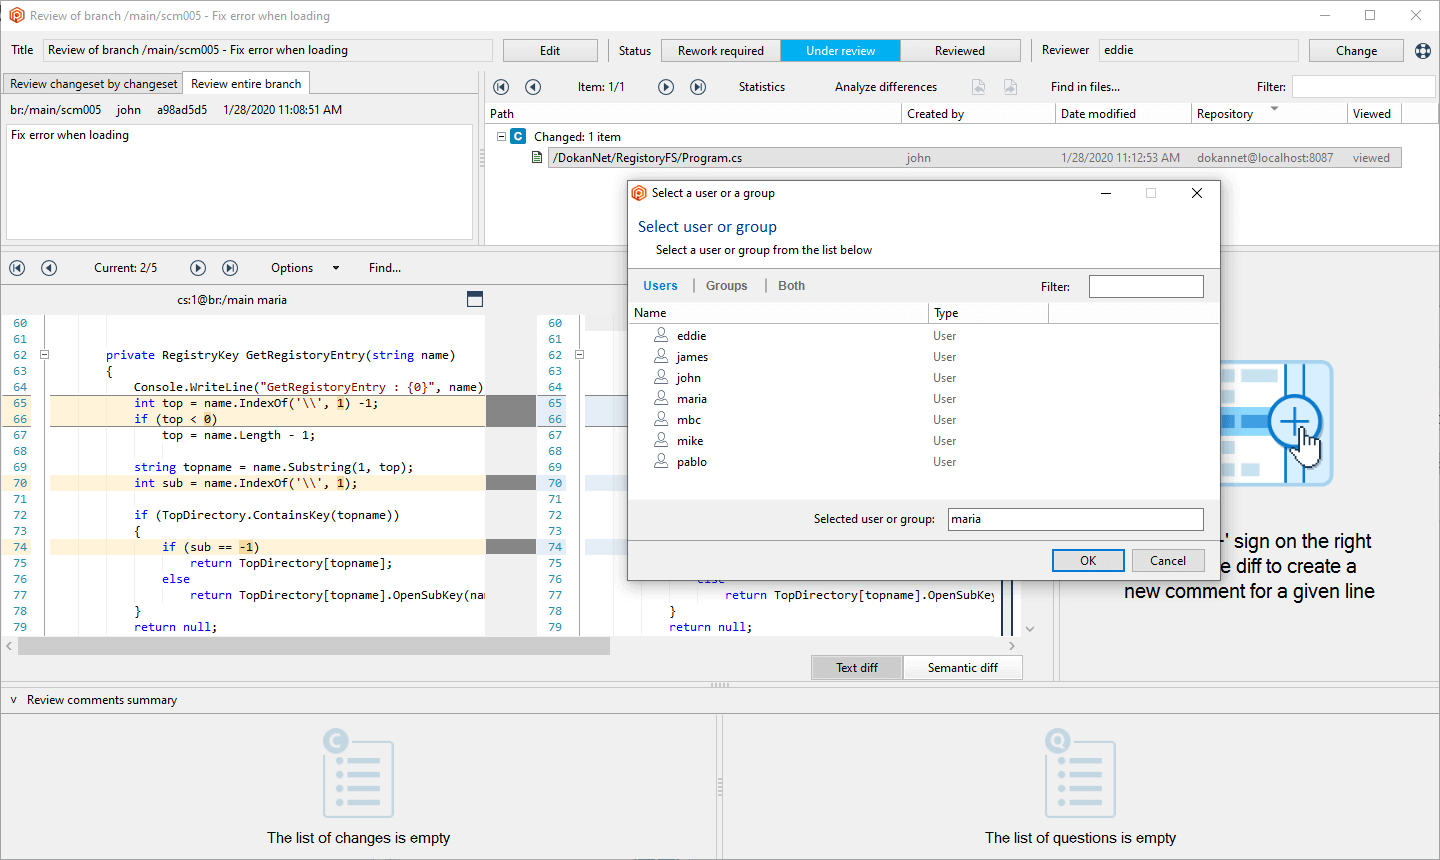
Task: Sort by Created by column header
Action: point(978,114)
